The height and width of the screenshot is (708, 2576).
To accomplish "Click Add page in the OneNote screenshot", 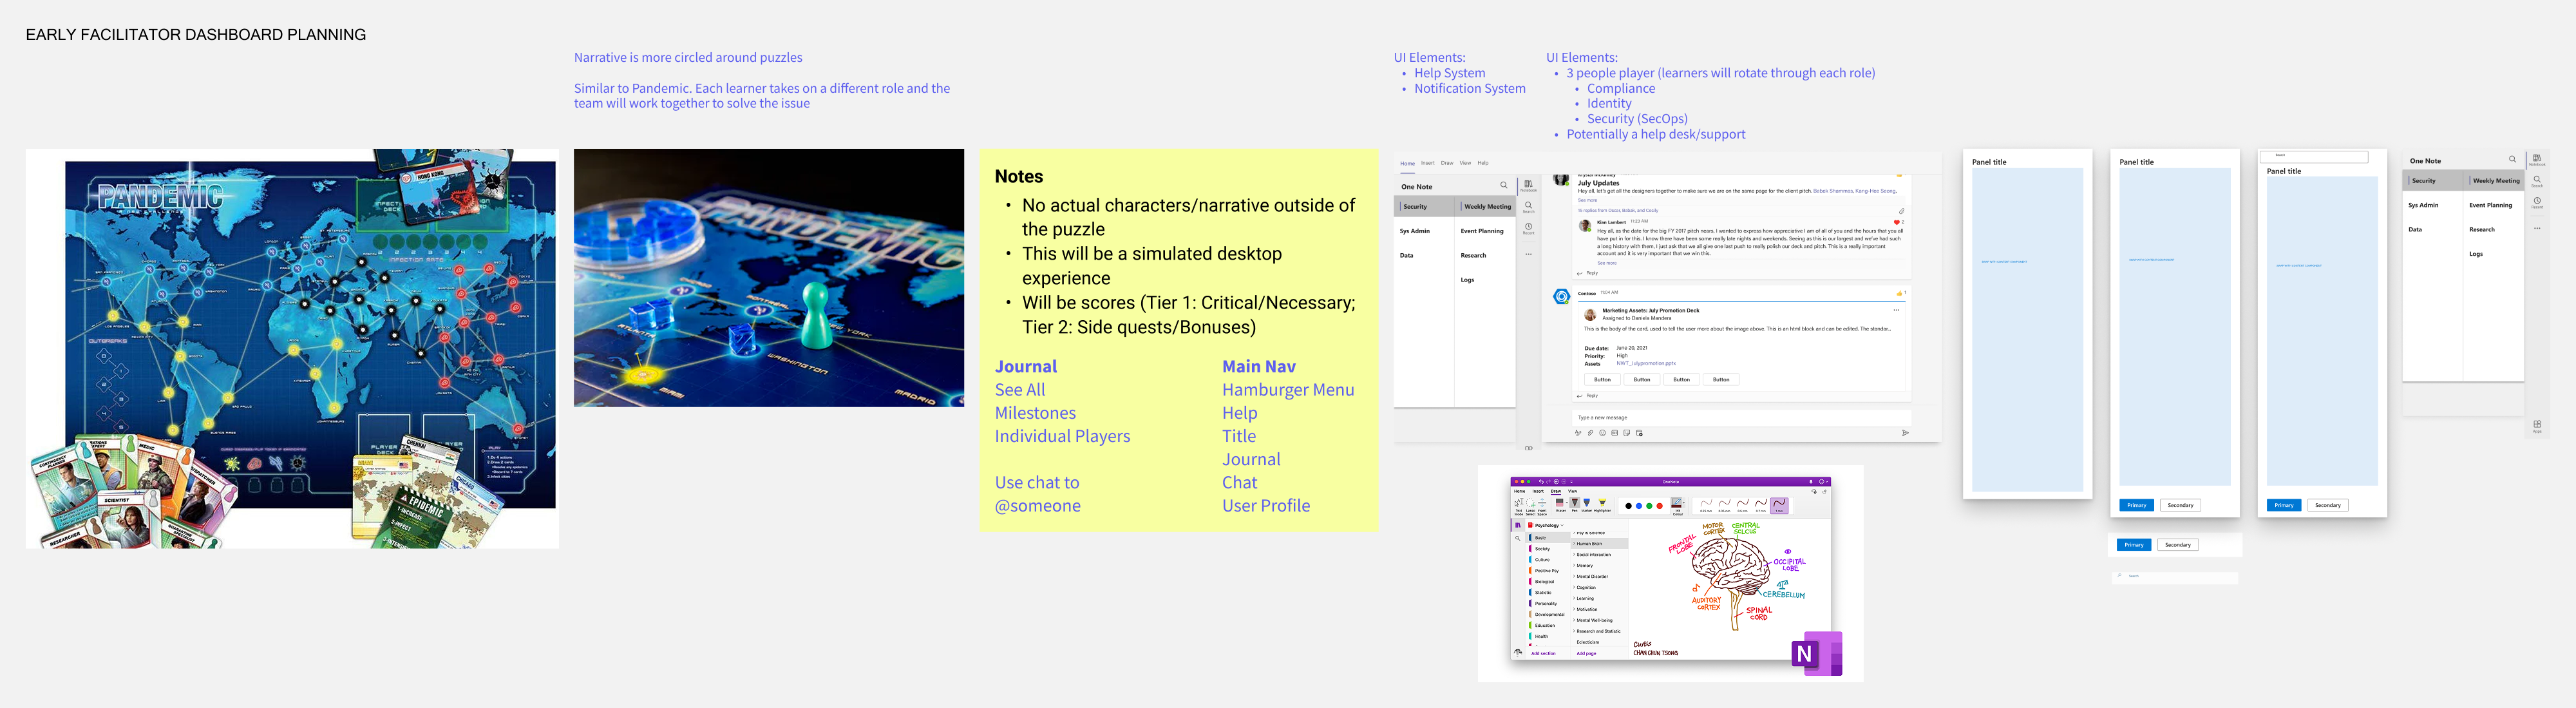I will [1587, 654].
